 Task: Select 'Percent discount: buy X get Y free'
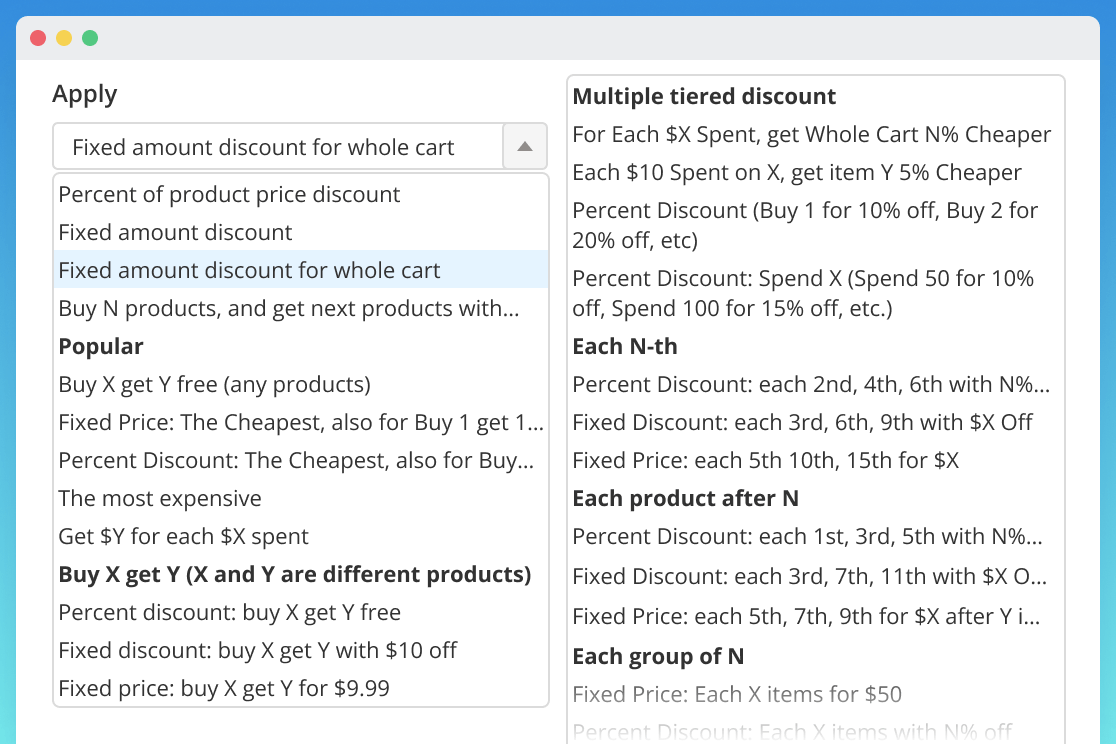point(229,612)
